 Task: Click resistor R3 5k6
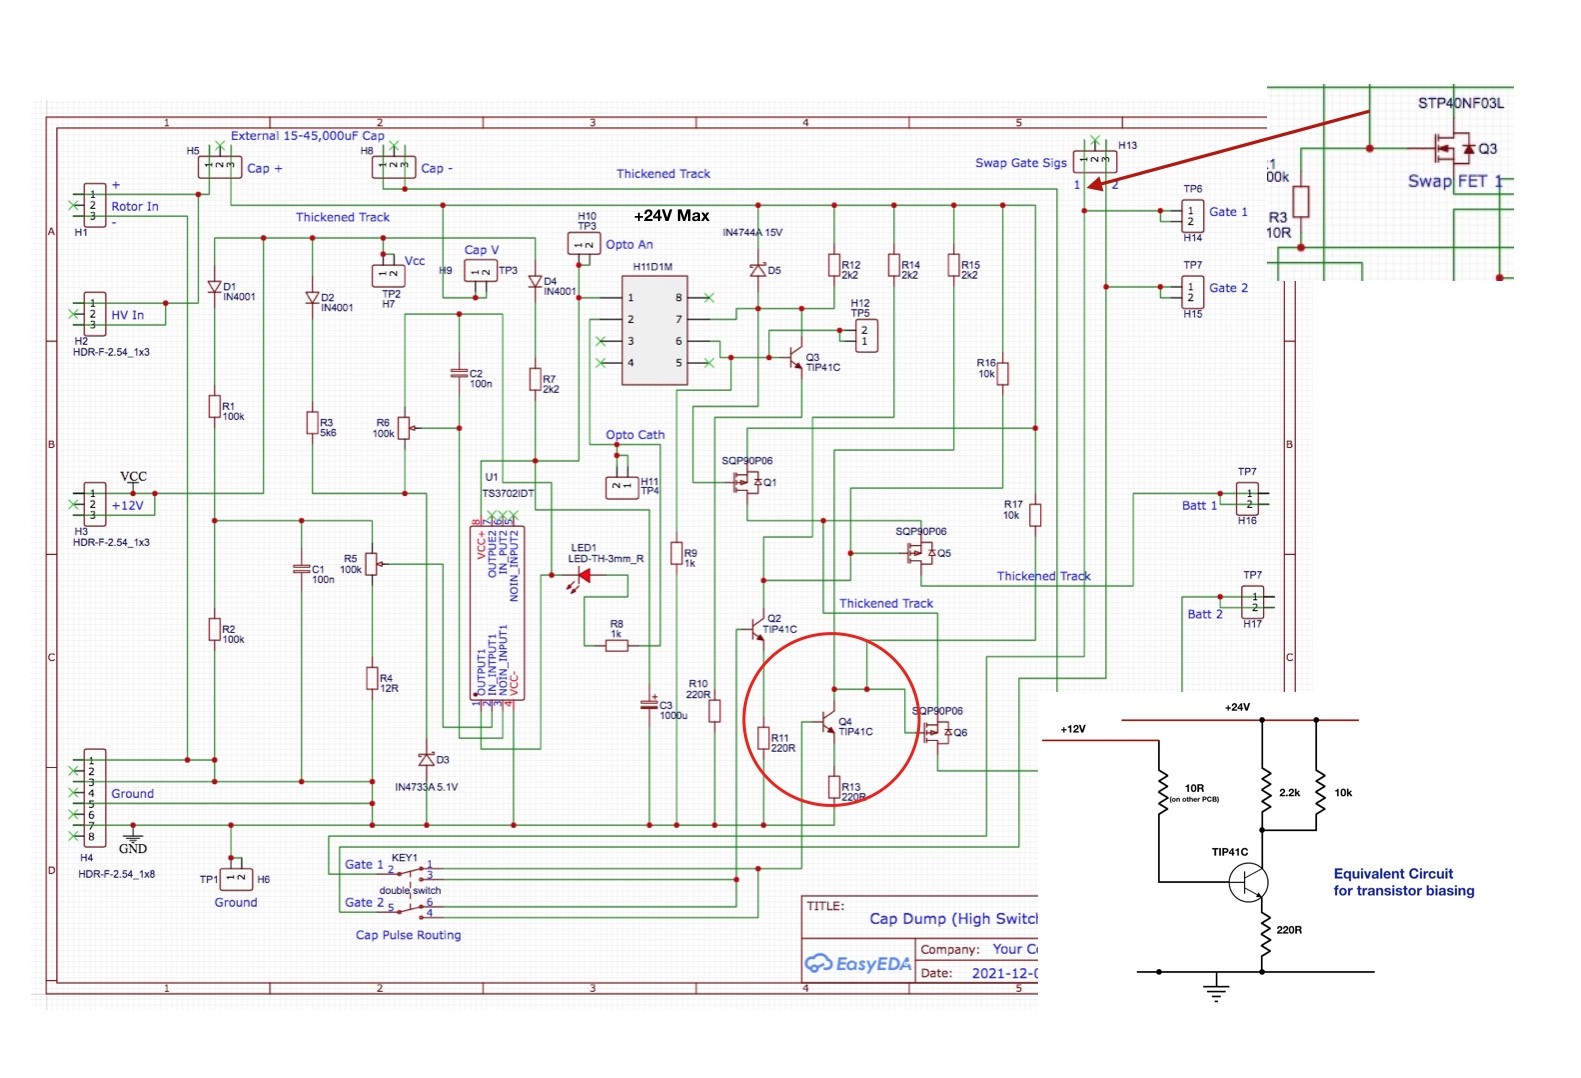(x=312, y=422)
